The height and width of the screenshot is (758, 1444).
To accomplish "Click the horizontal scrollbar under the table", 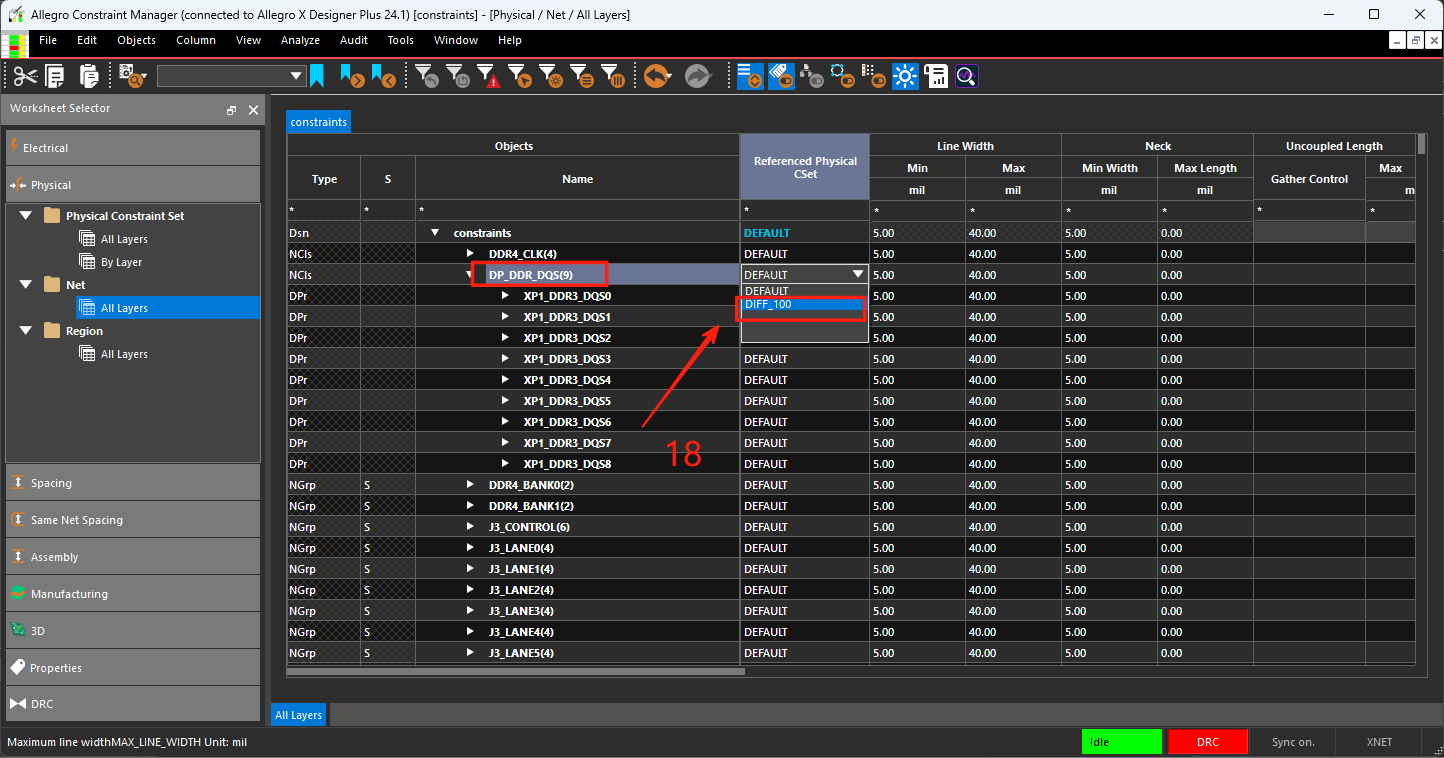I will [x=516, y=671].
